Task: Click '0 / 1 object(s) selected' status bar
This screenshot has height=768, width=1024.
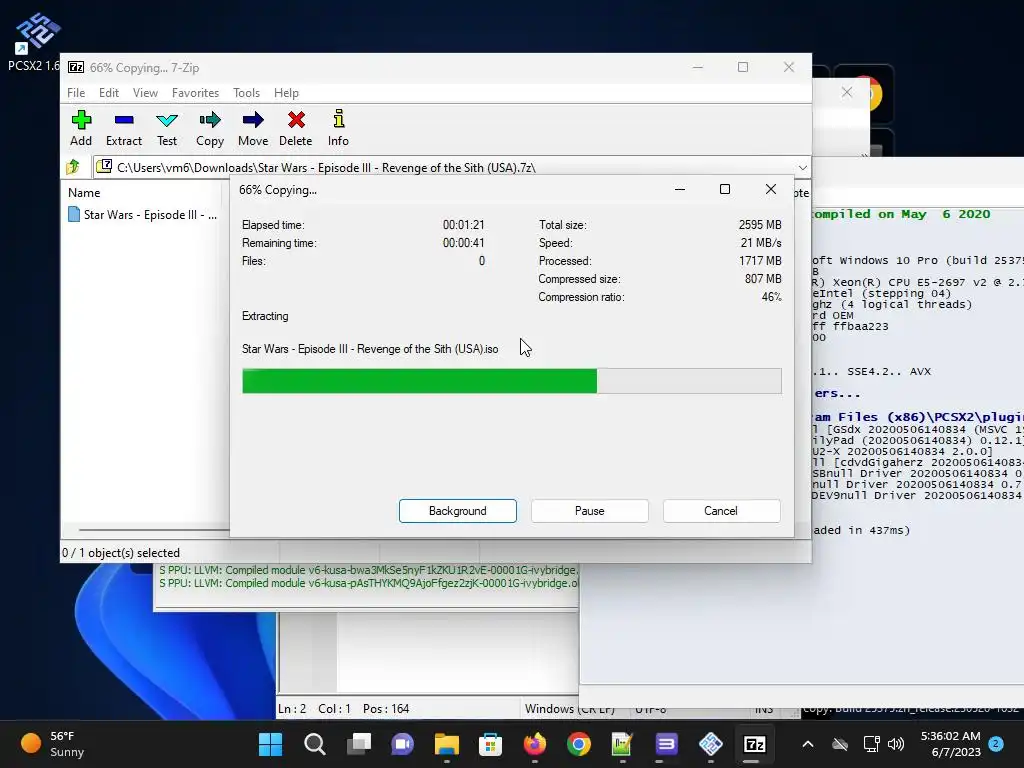Action: (x=121, y=552)
